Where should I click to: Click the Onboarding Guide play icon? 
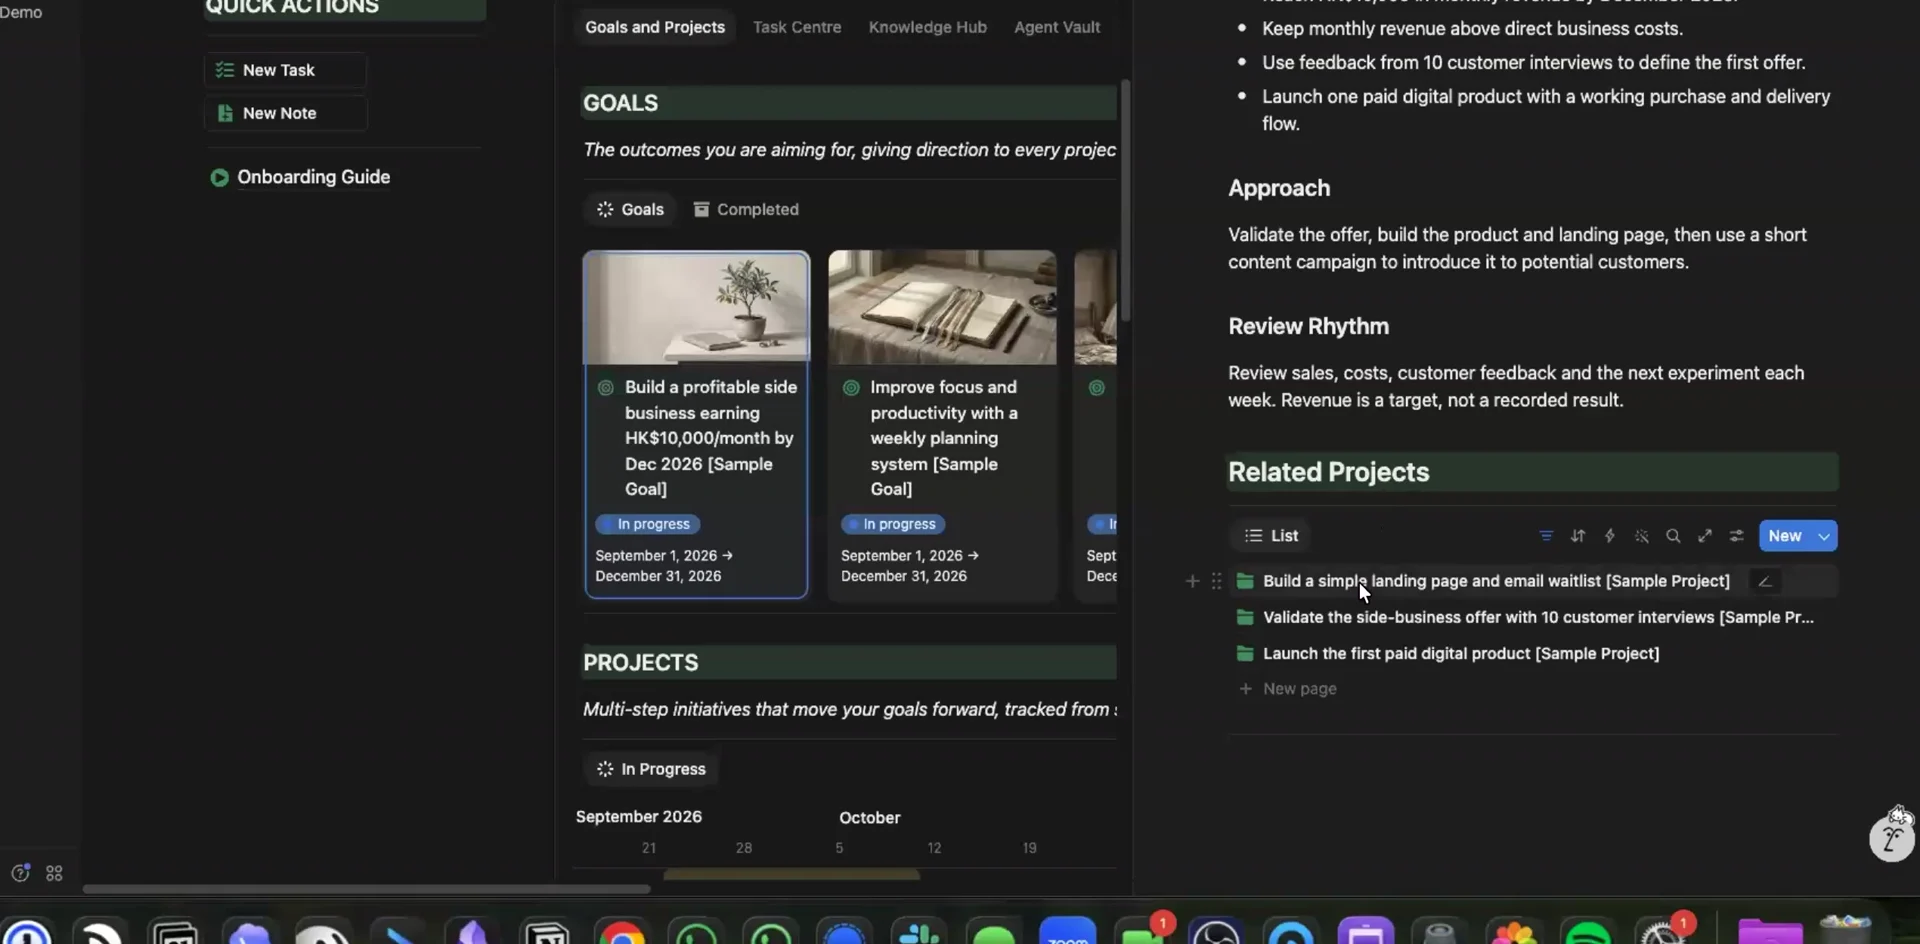219,177
